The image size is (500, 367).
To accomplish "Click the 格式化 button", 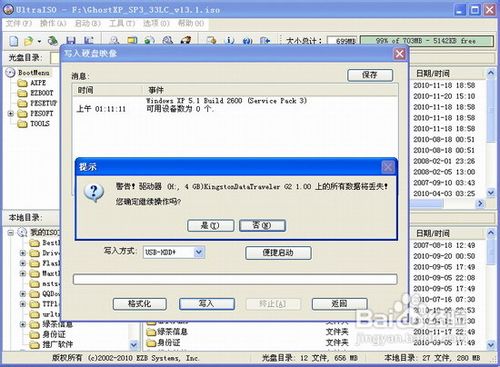I will [140, 304].
